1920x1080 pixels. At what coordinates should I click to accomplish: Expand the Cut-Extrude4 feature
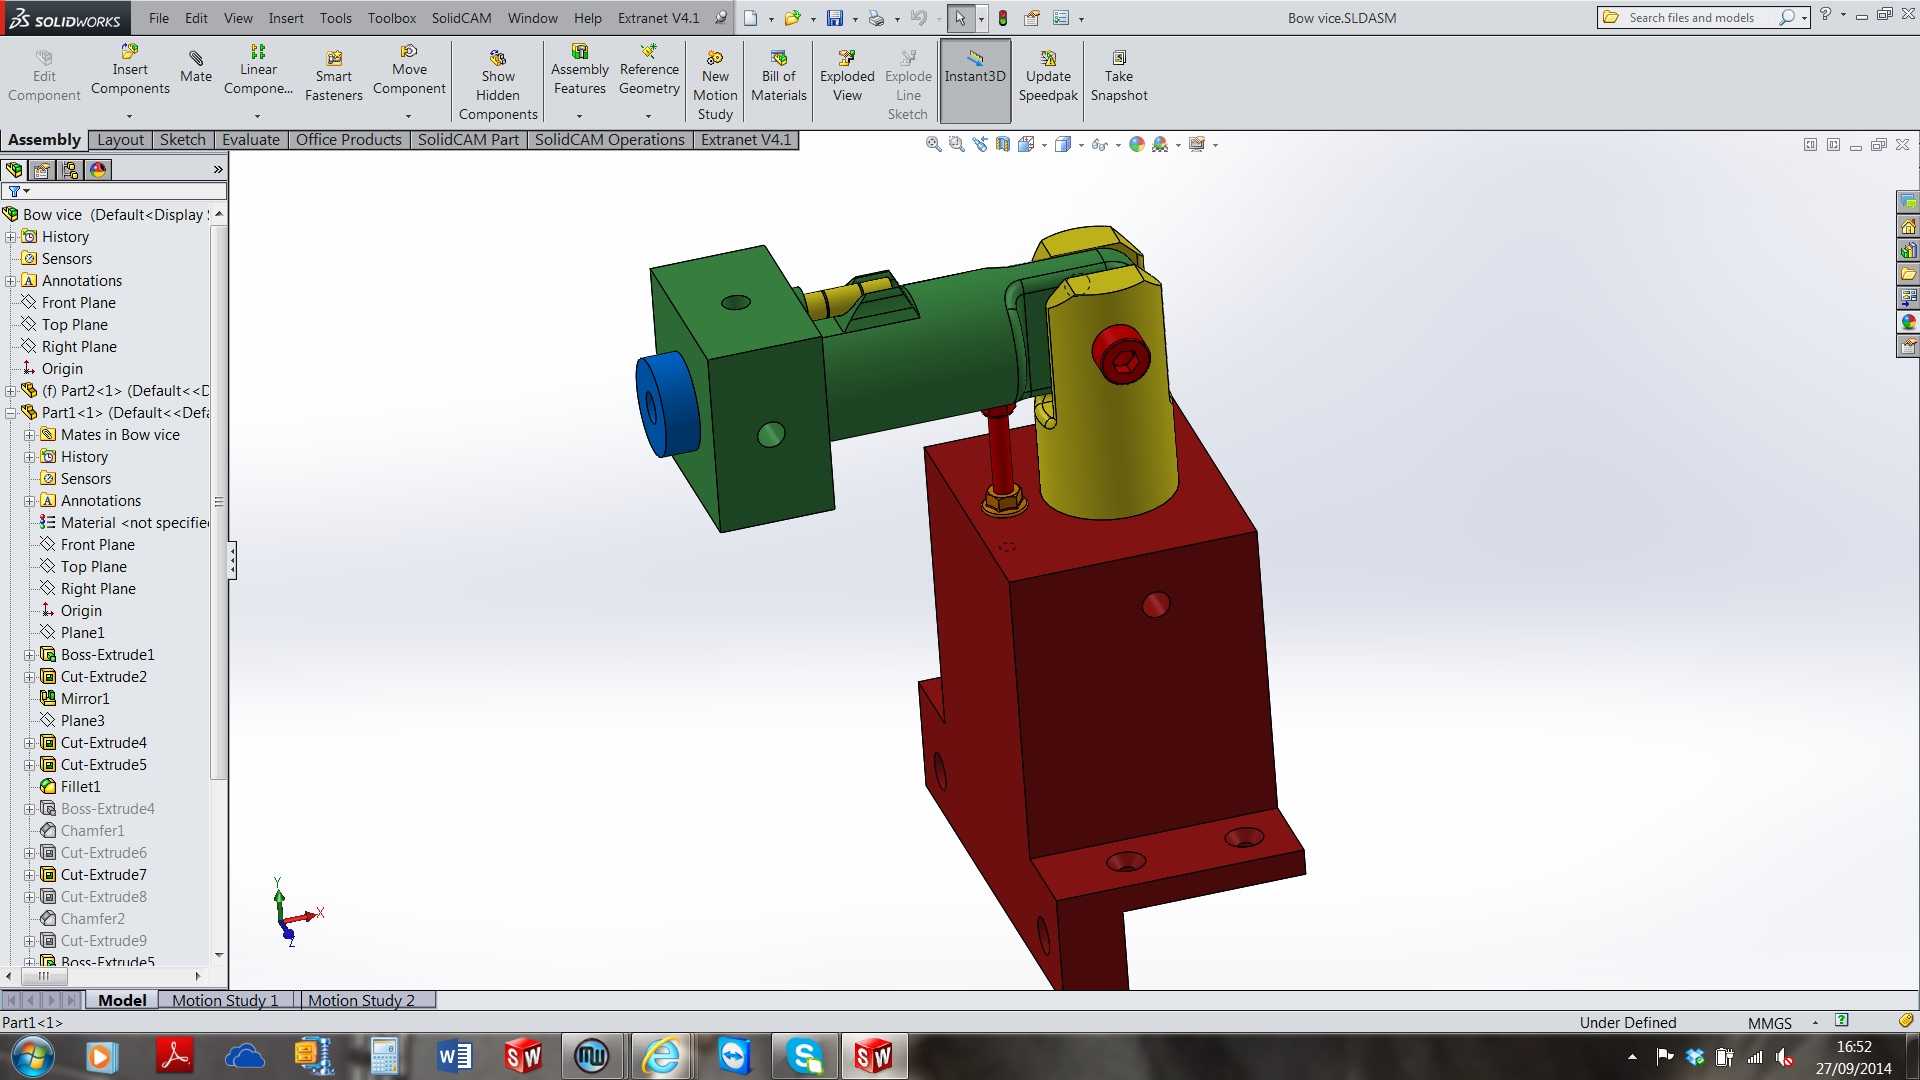click(x=30, y=743)
